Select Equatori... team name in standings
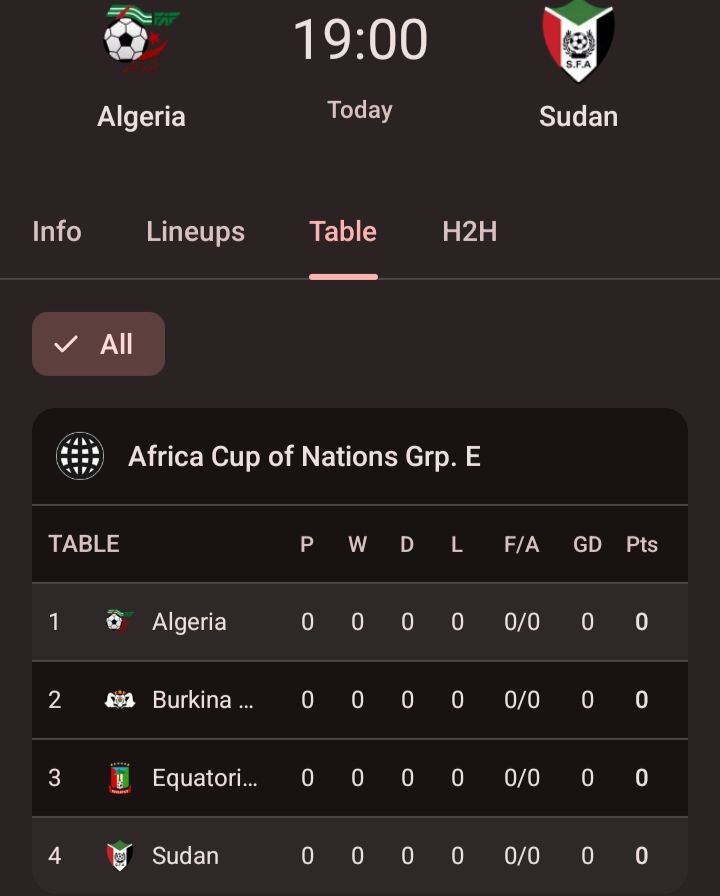 pyautogui.click(x=204, y=777)
